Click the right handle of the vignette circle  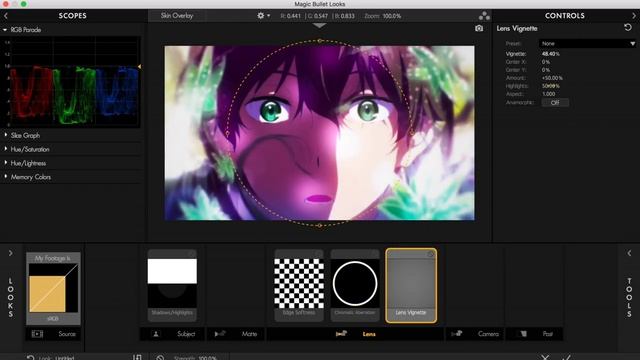412,133
